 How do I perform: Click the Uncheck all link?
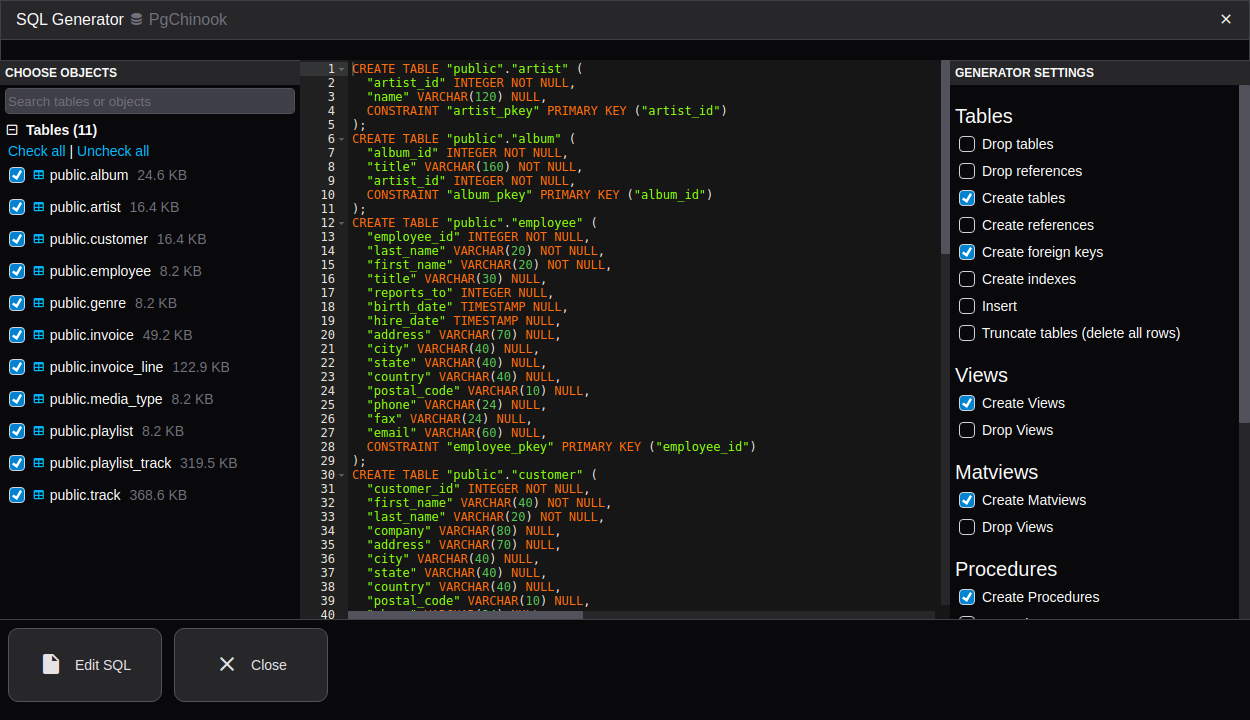click(x=113, y=151)
